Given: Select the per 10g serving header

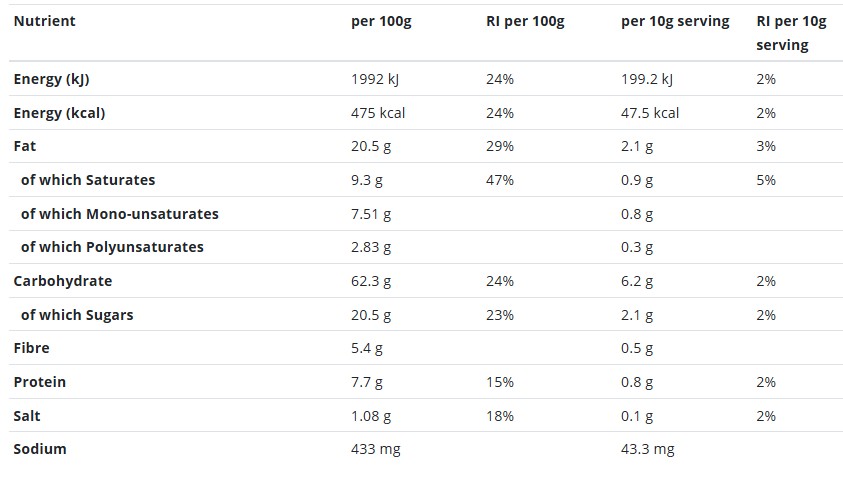Looking at the screenshot, I should pos(675,21).
